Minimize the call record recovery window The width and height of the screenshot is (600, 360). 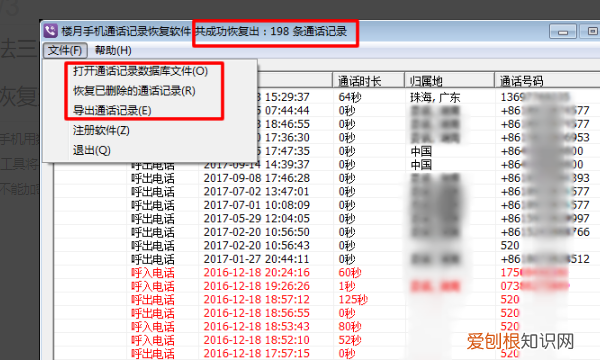[x=563, y=31]
